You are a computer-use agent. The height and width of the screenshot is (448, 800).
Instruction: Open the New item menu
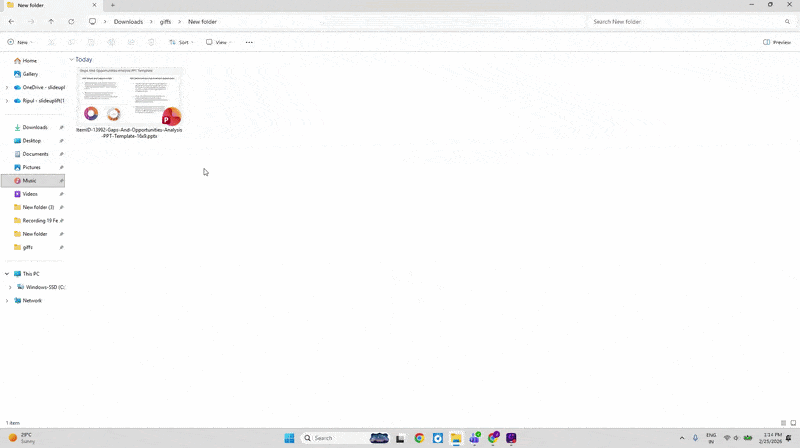pos(20,42)
